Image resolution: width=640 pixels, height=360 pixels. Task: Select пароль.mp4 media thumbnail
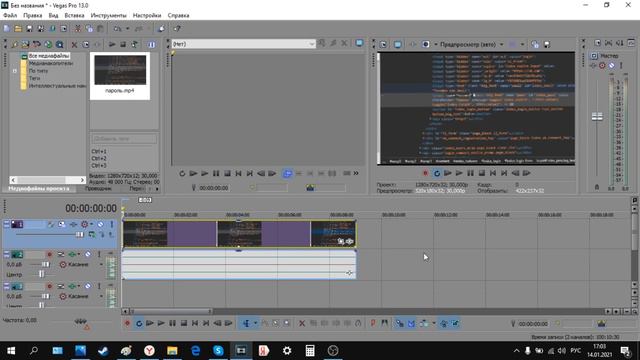(120, 75)
